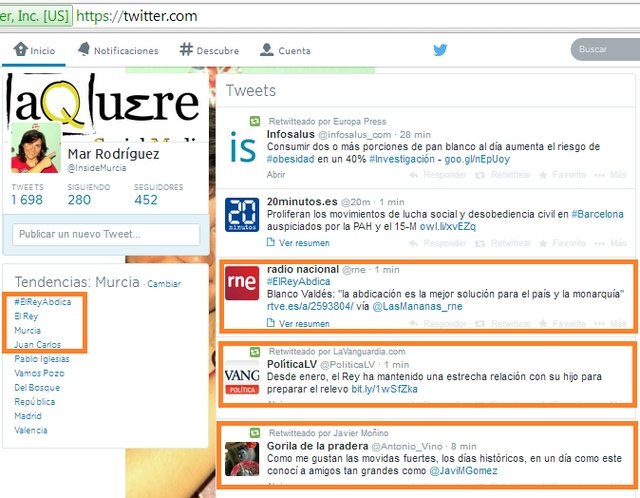Image resolution: width=640 pixels, height=498 pixels.
Task: Open the @LasMananas_rne mention
Action: coord(417,307)
